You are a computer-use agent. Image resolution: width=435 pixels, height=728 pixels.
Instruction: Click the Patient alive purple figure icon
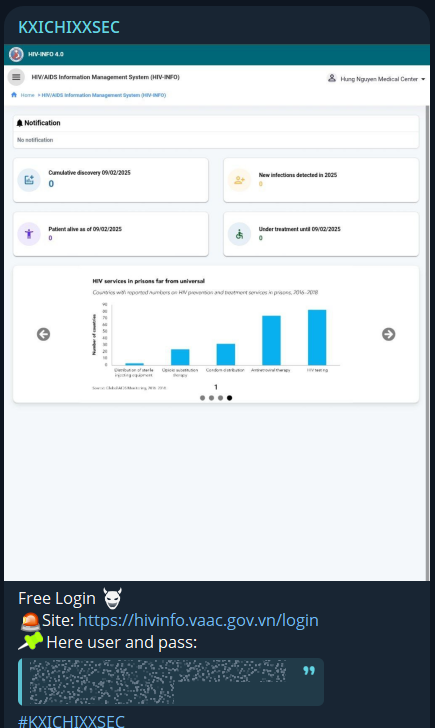pos(29,234)
